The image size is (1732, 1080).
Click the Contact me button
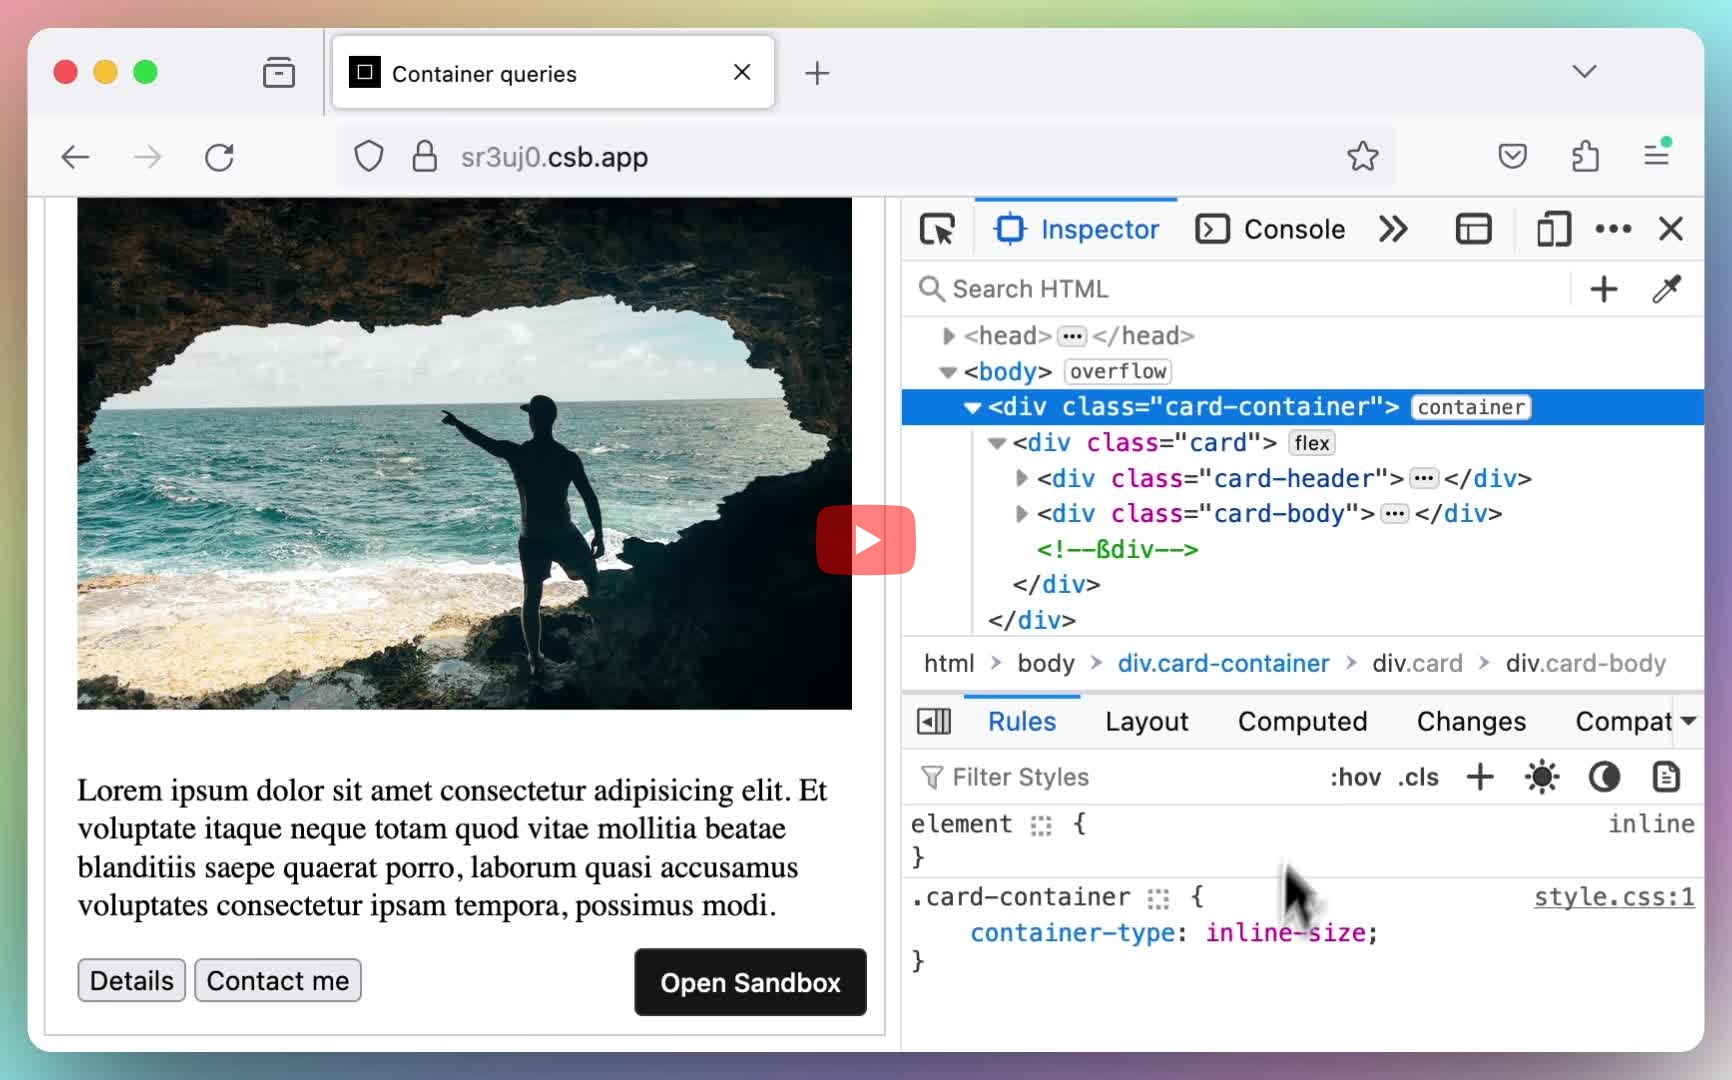(x=278, y=981)
